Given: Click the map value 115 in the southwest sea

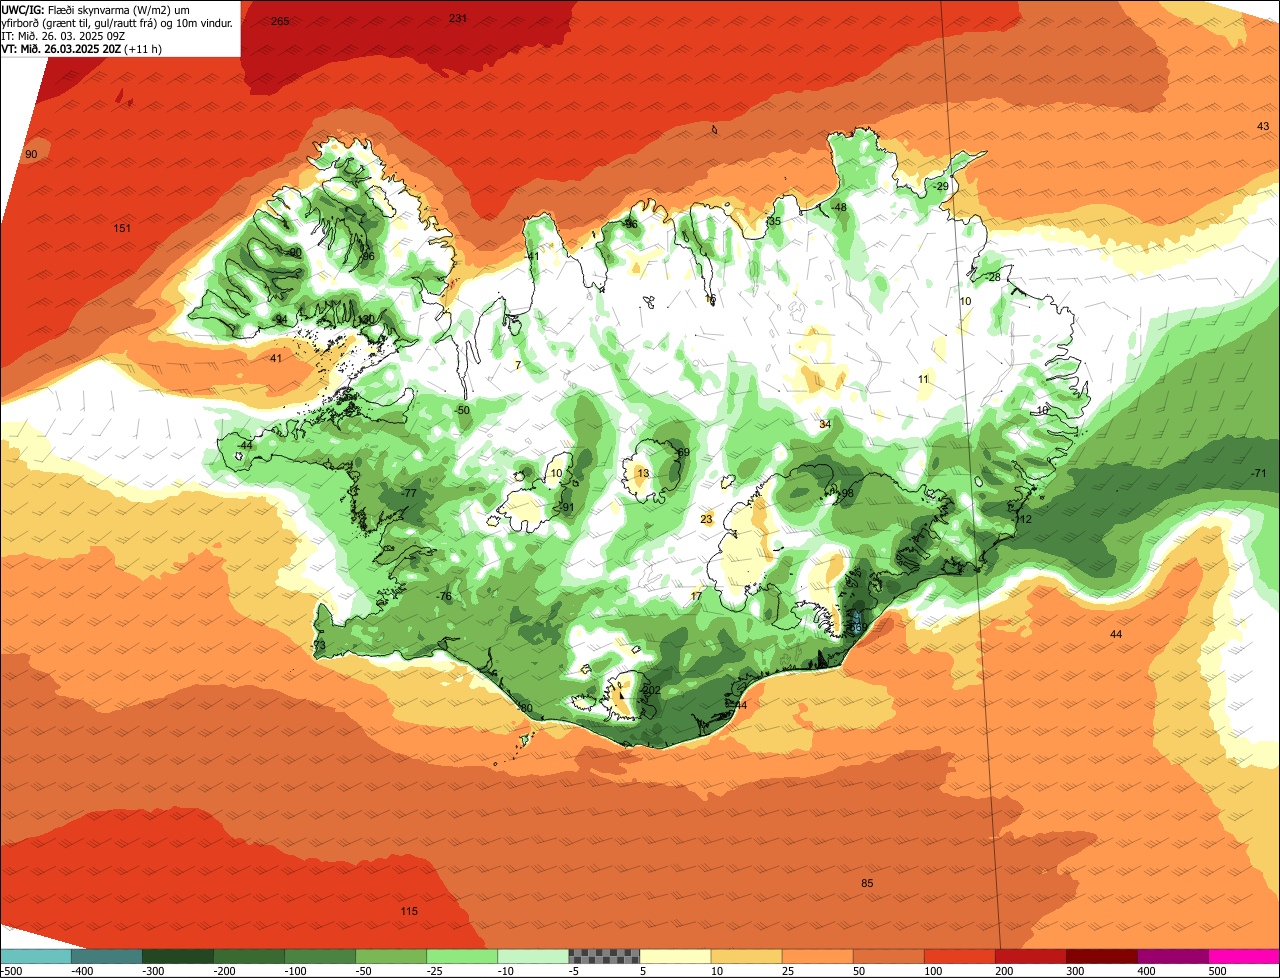Looking at the screenshot, I should (409, 911).
